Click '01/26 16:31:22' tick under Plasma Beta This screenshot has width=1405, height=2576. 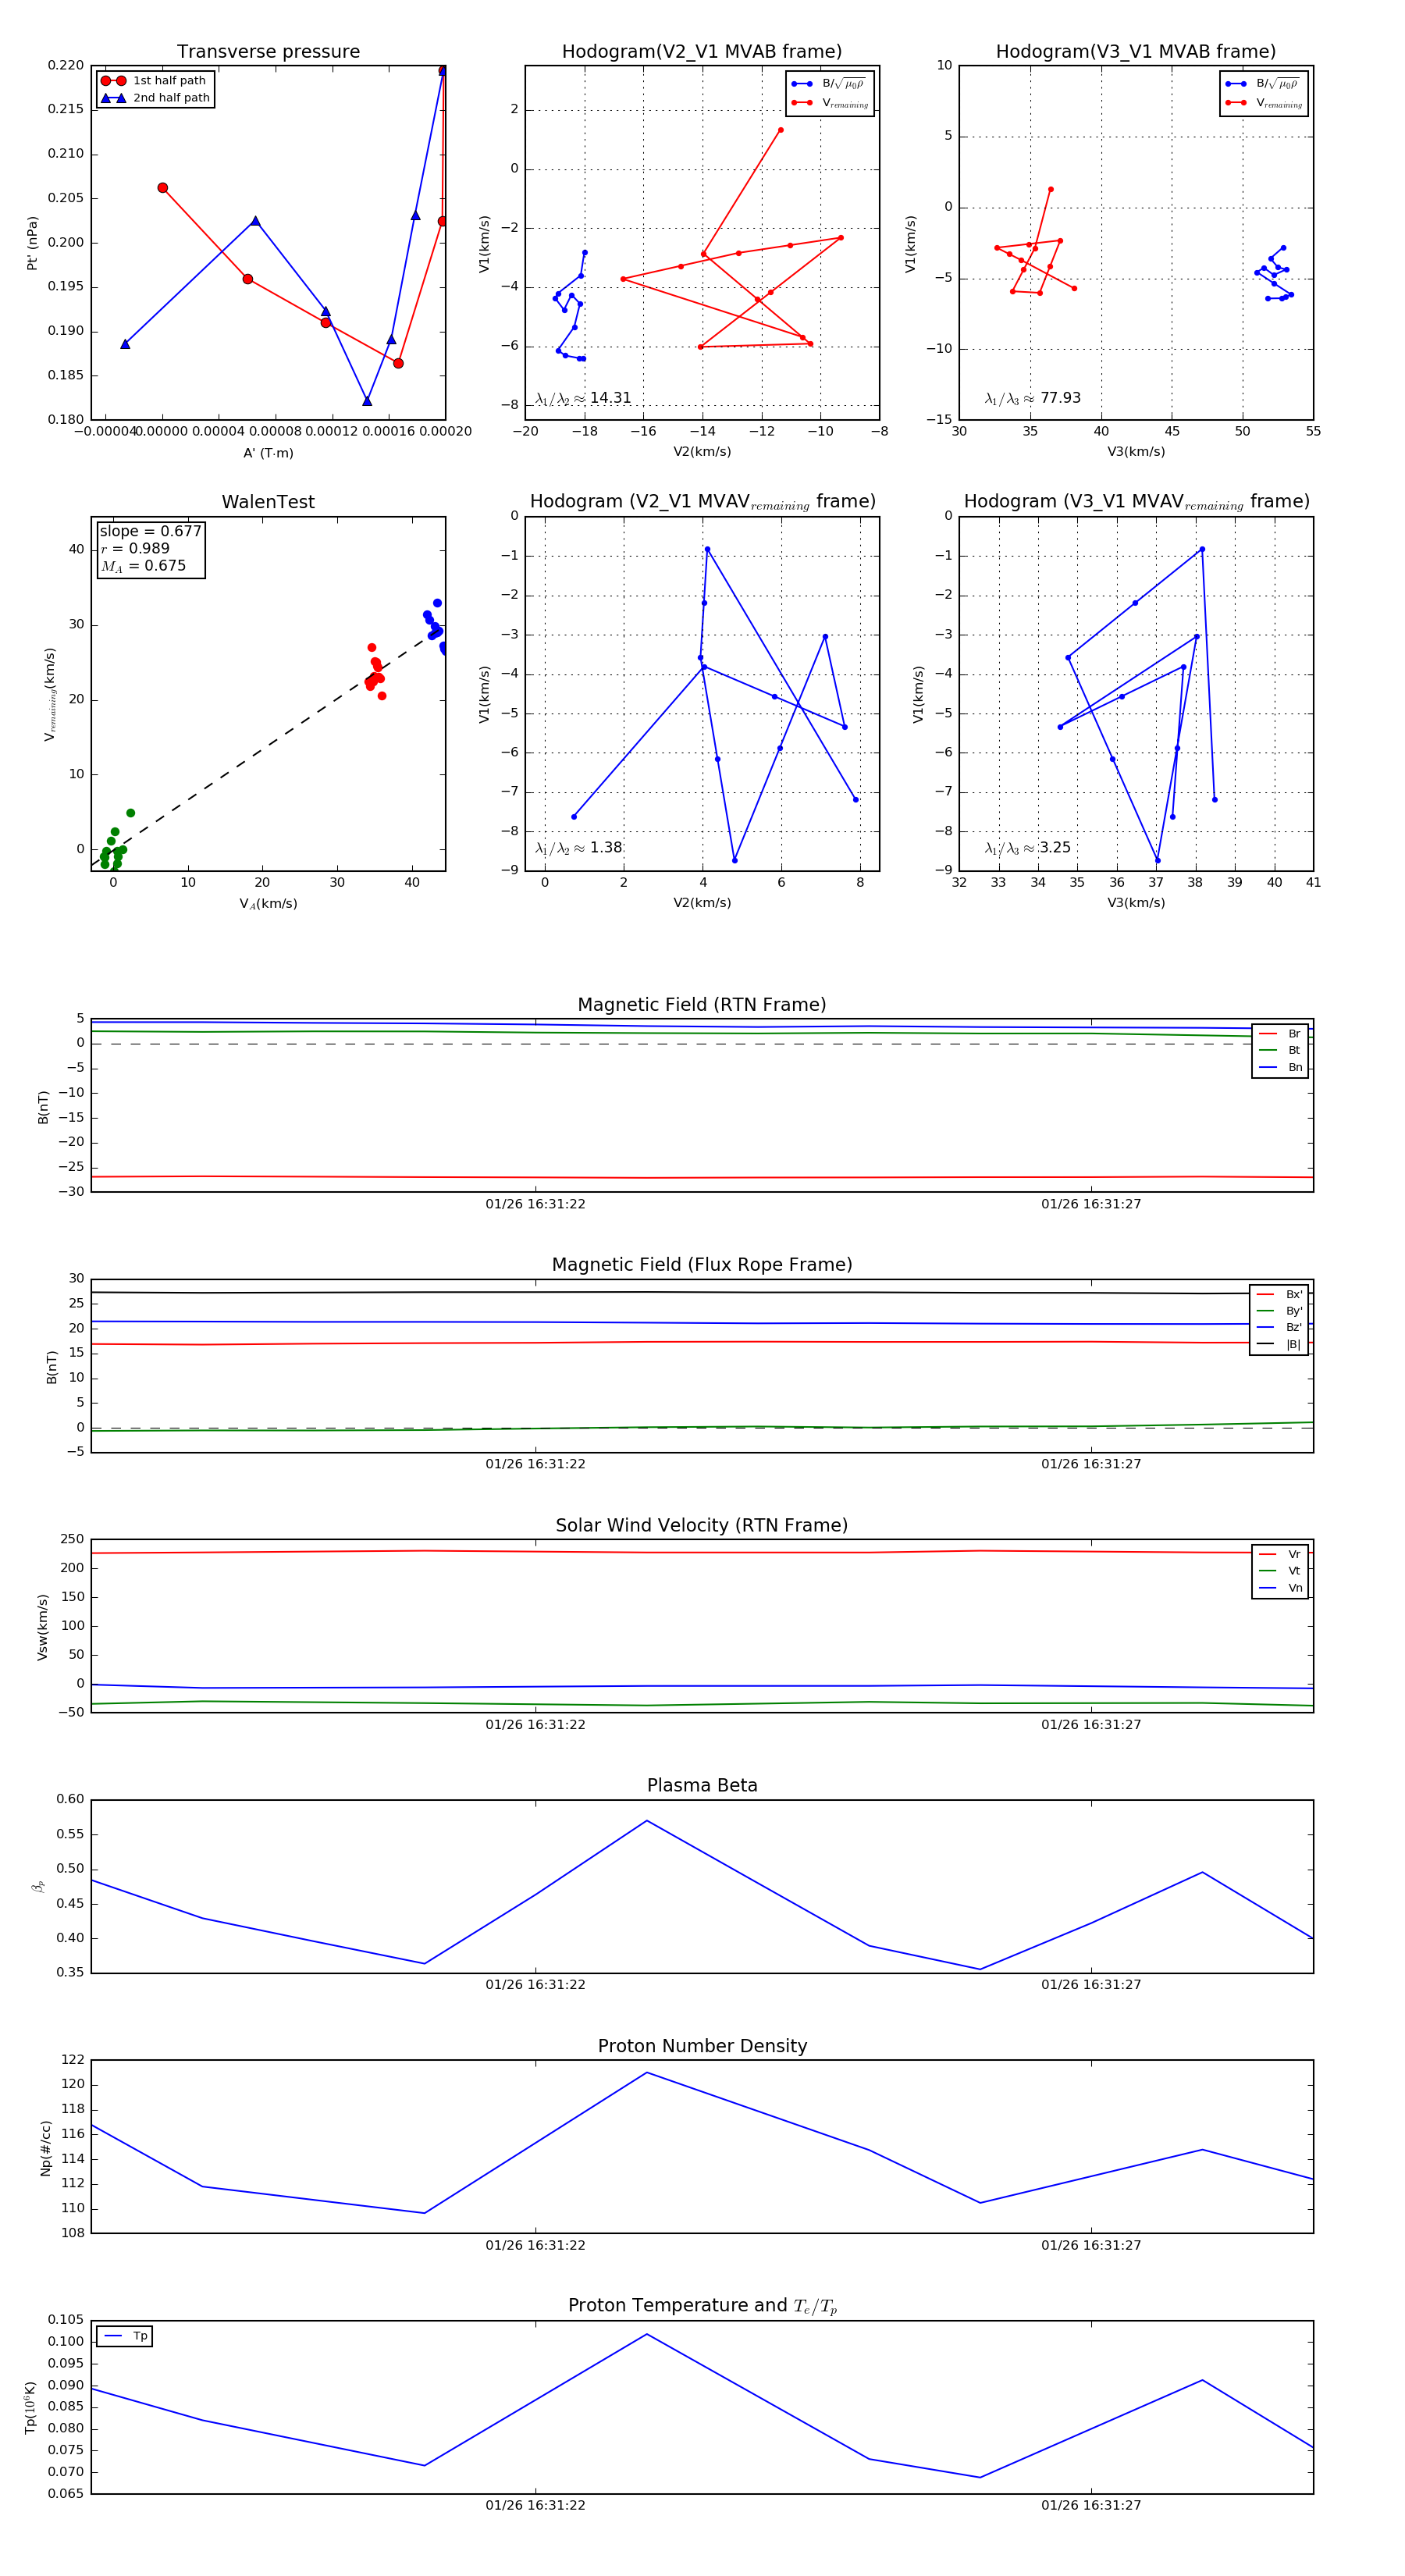tap(535, 1984)
